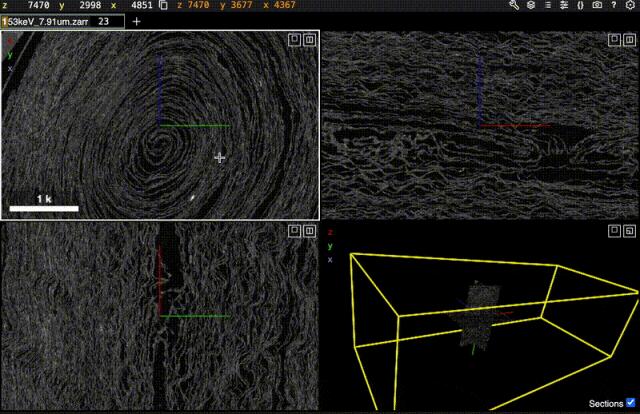Open the wrench tool palette icon
The height and width of the screenshot is (414, 640).
[514, 5]
